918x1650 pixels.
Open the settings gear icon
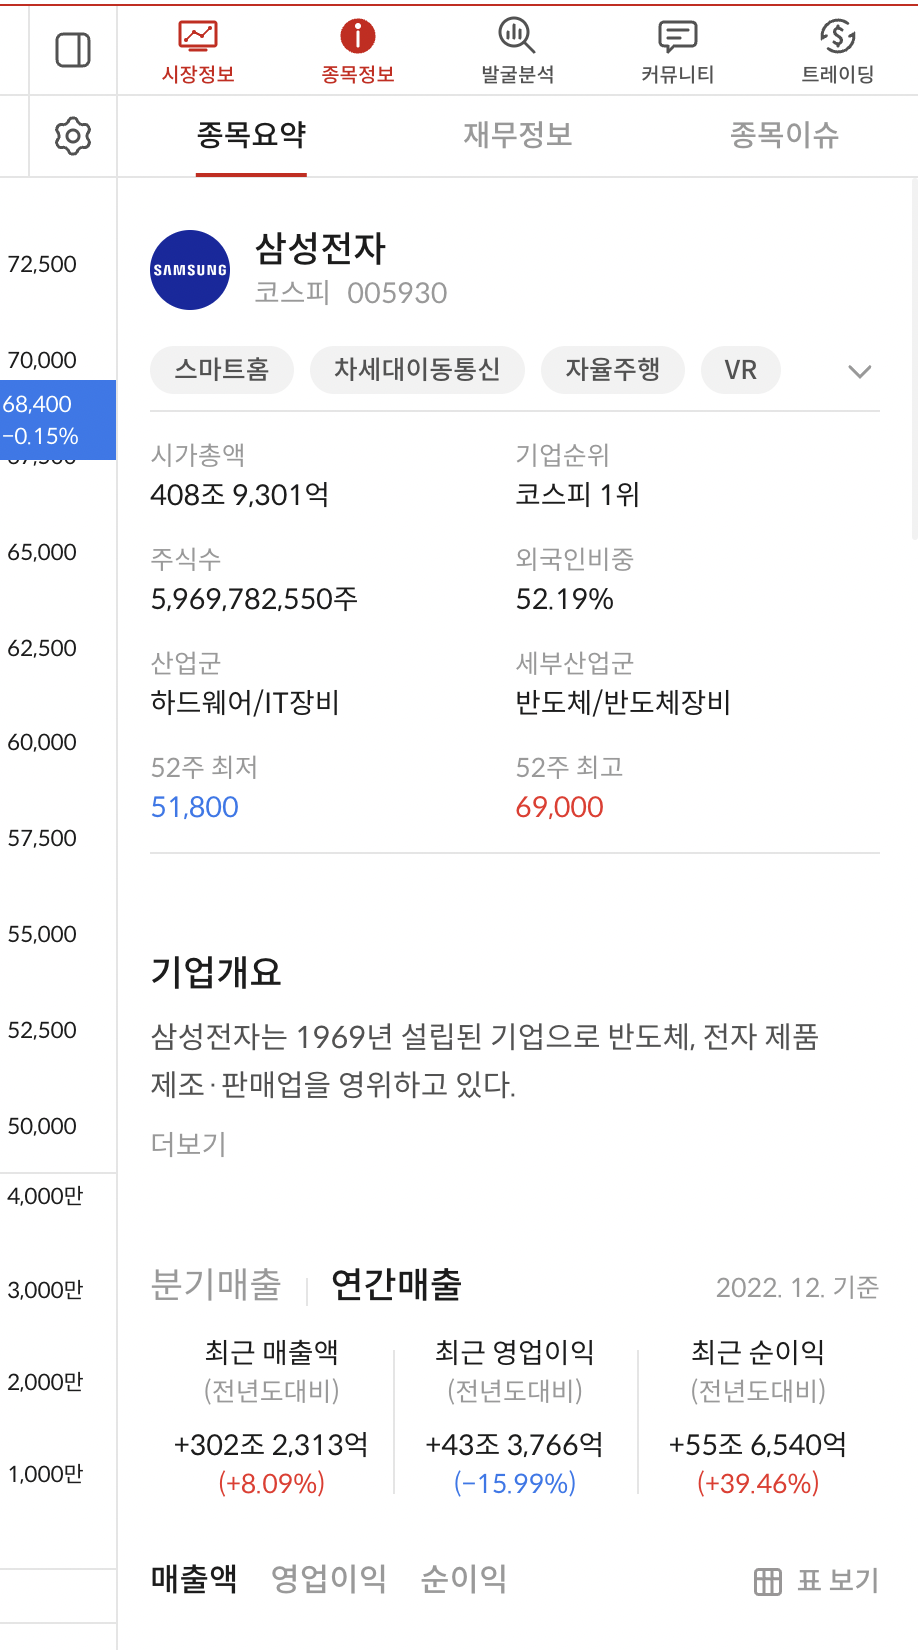pyautogui.click(x=73, y=136)
